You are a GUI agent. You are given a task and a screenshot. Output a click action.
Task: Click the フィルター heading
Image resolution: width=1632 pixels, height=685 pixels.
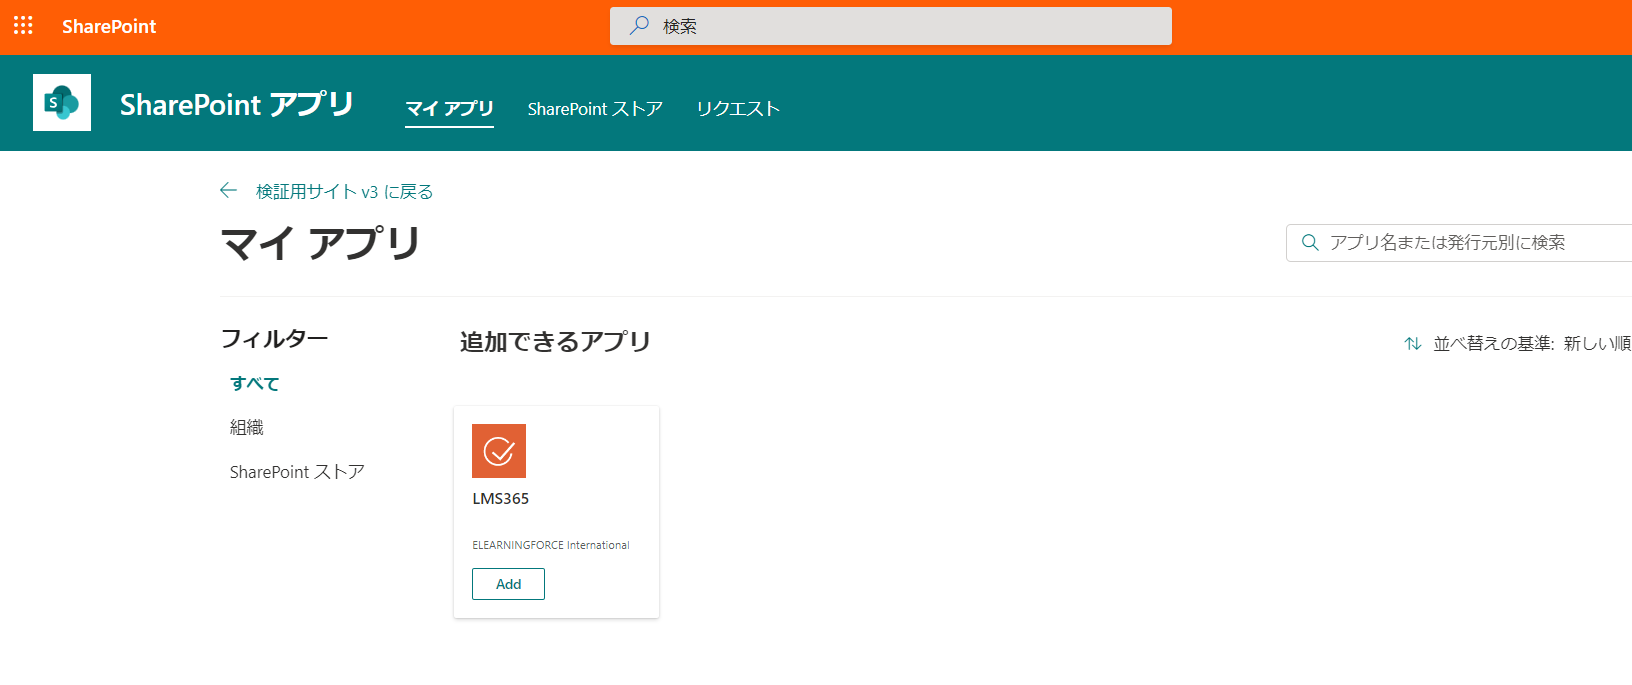tap(274, 338)
